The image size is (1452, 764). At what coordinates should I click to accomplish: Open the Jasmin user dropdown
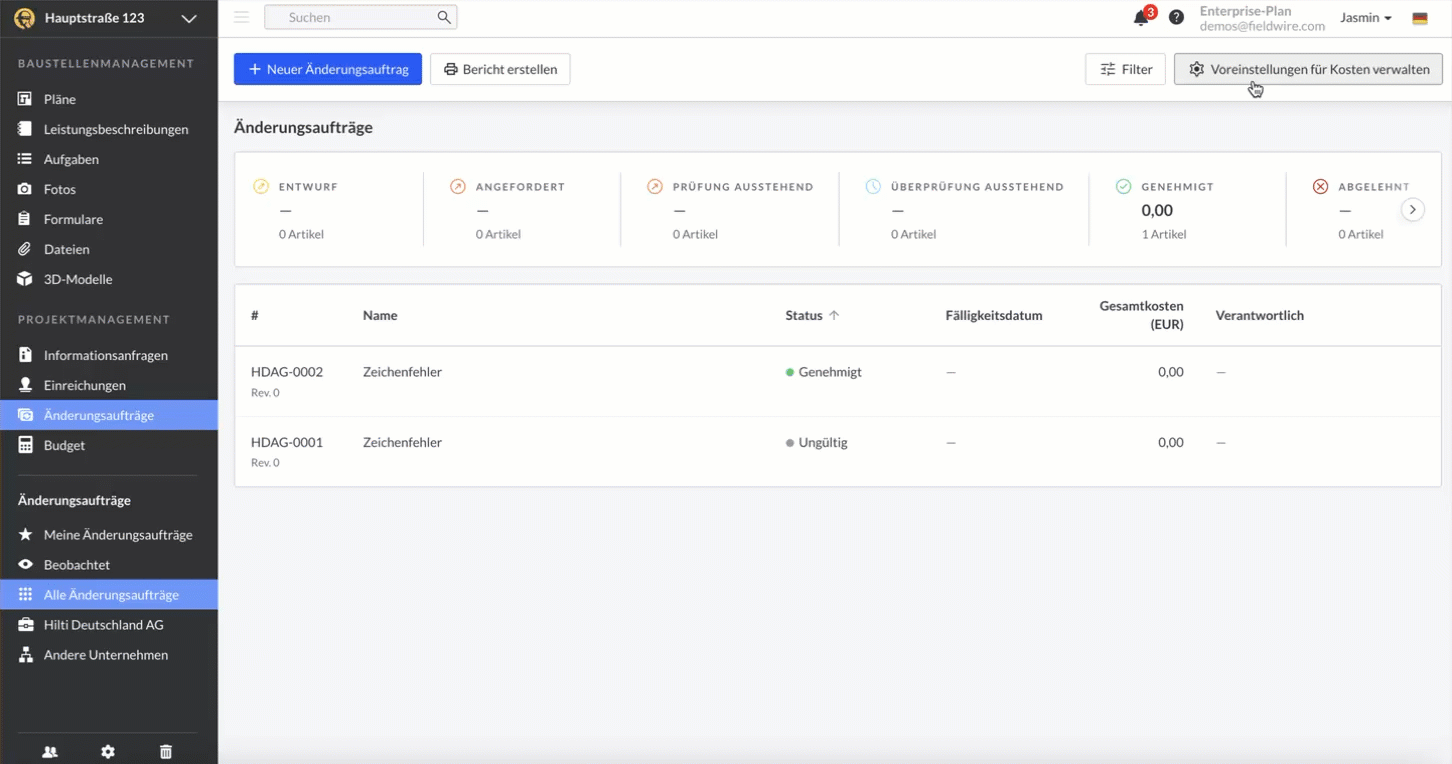click(x=1366, y=18)
